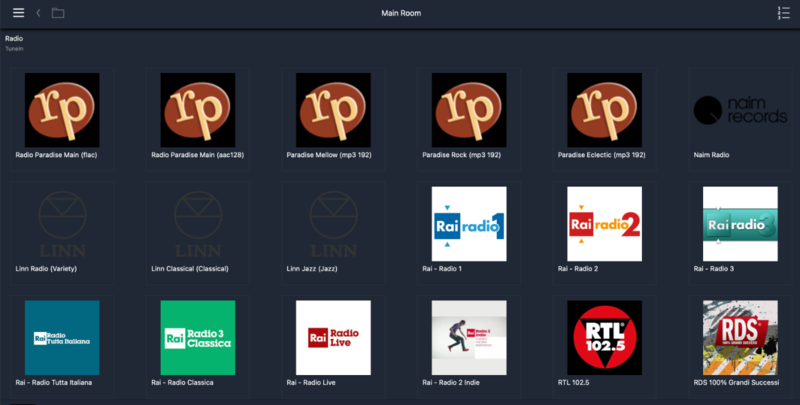Choose the Rai Radio 3 Classica logo
This screenshot has height=405, width=800.
pyautogui.click(x=198, y=337)
